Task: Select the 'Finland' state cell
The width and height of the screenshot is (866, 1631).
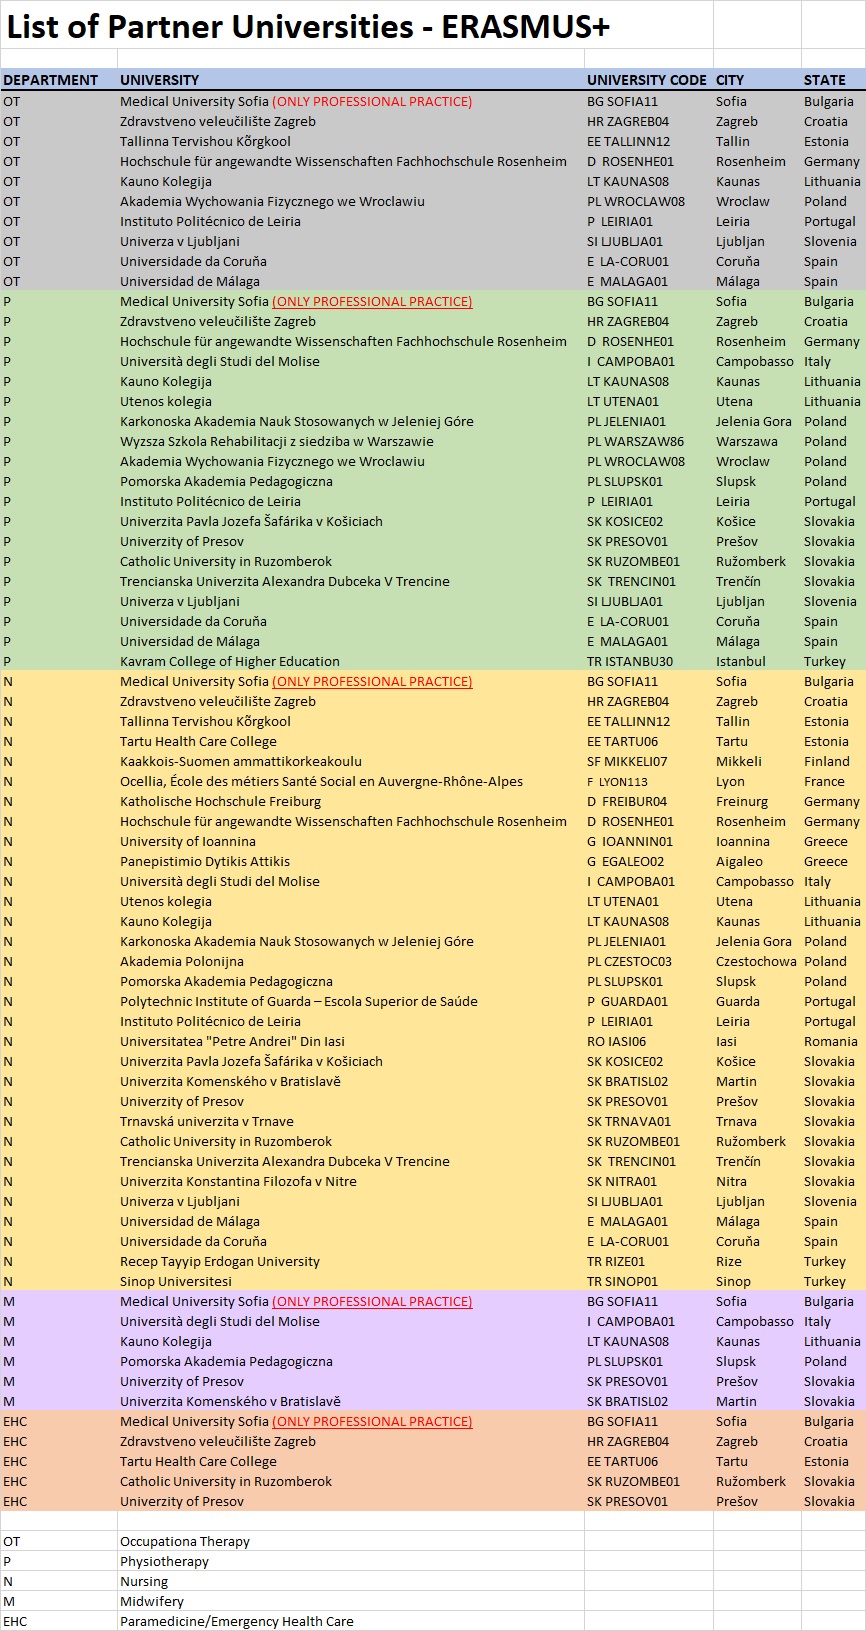Action: 827,761
